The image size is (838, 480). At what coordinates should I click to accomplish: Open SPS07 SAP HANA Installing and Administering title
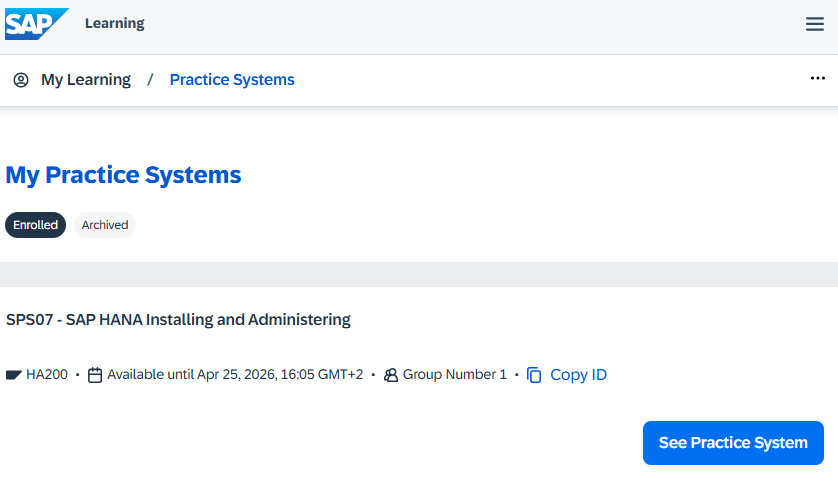tap(178, 320)
